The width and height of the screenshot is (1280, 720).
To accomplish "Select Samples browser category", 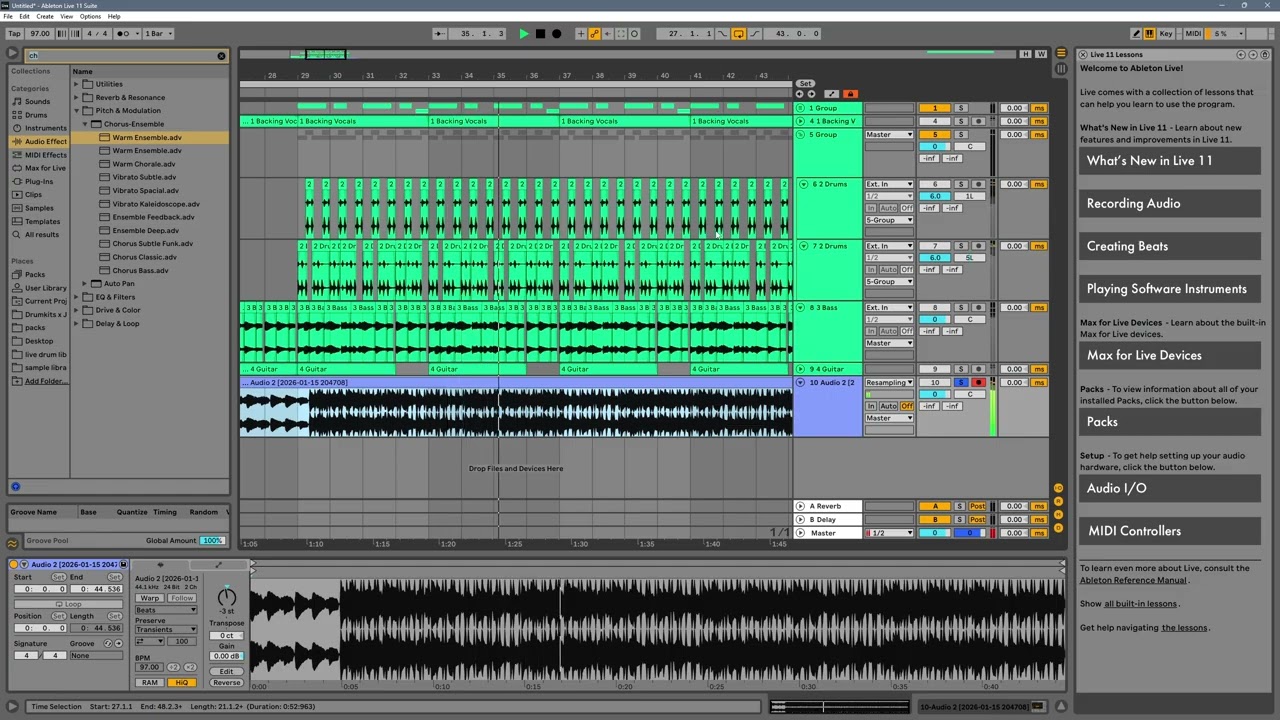I will pos(39,208).
